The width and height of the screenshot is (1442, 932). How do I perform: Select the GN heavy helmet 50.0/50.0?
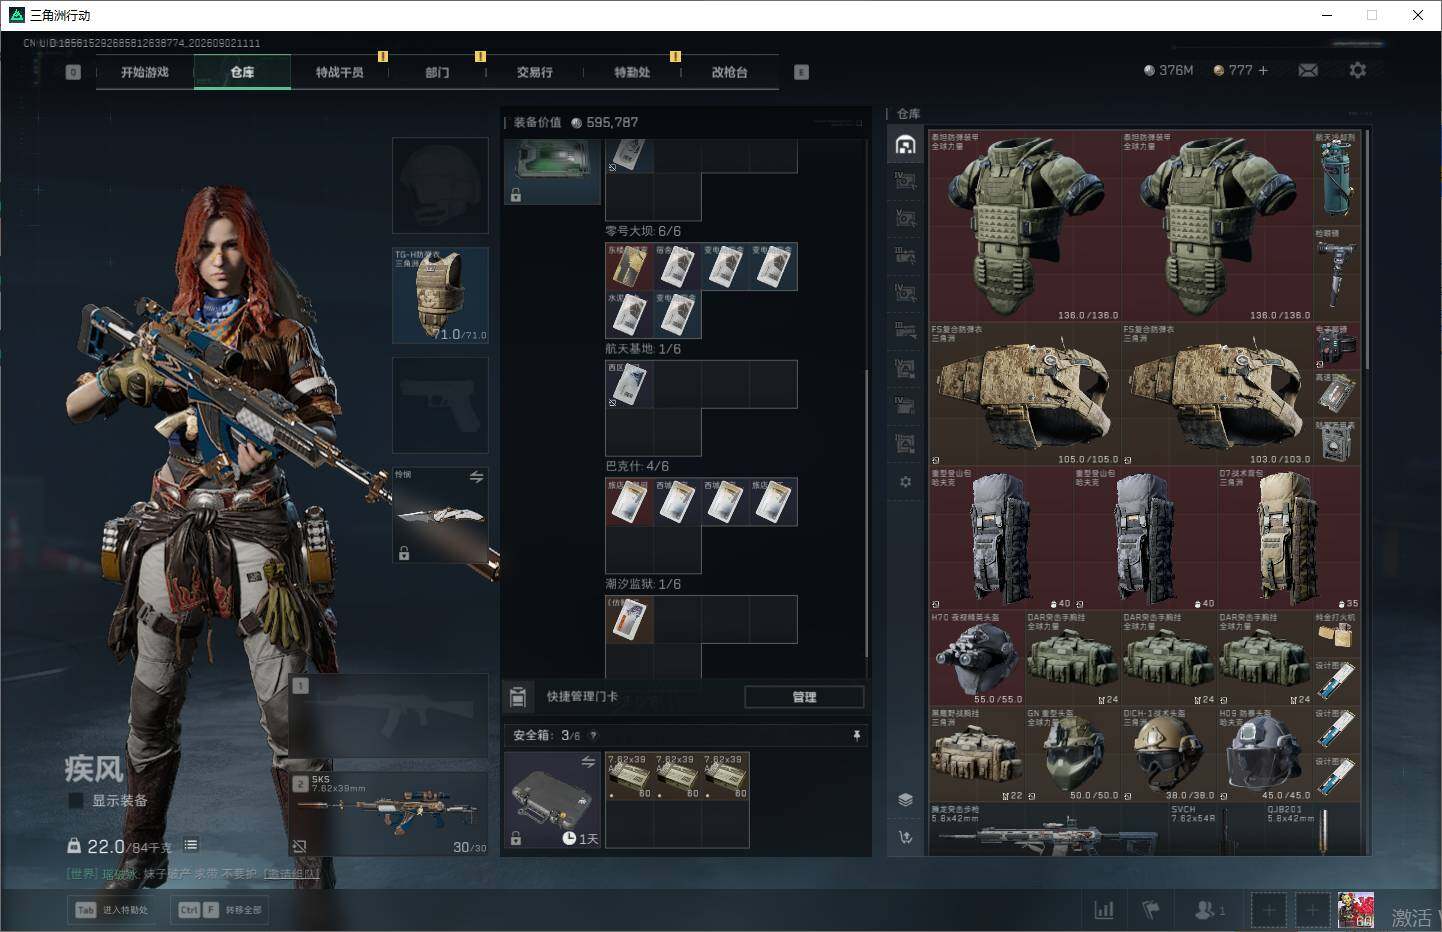pos(1073,754)
